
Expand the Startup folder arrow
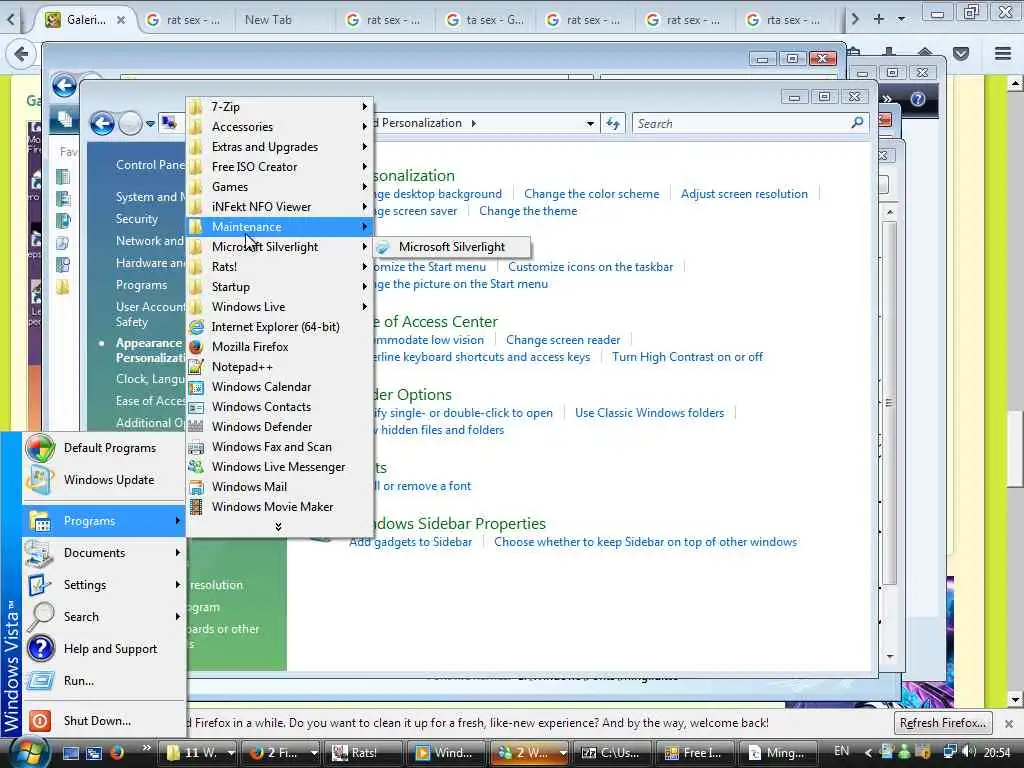click(x=364, y=287)
